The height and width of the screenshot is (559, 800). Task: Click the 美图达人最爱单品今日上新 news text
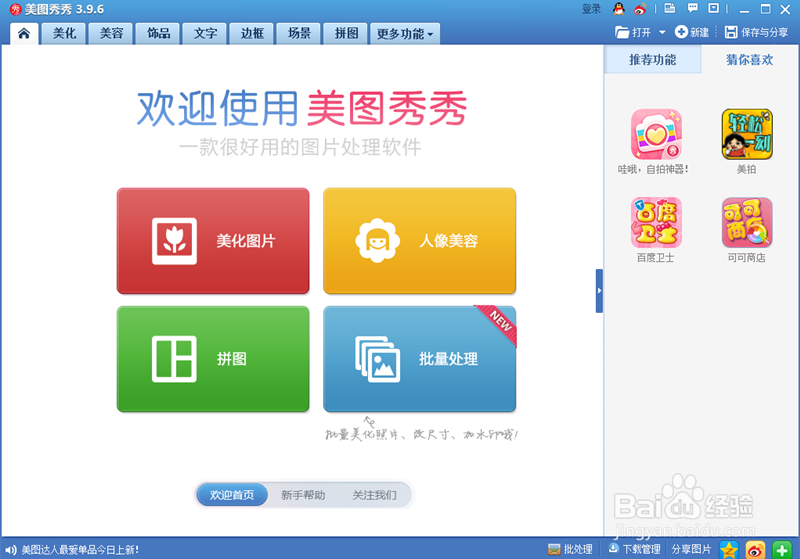click(x=80, y=550)
